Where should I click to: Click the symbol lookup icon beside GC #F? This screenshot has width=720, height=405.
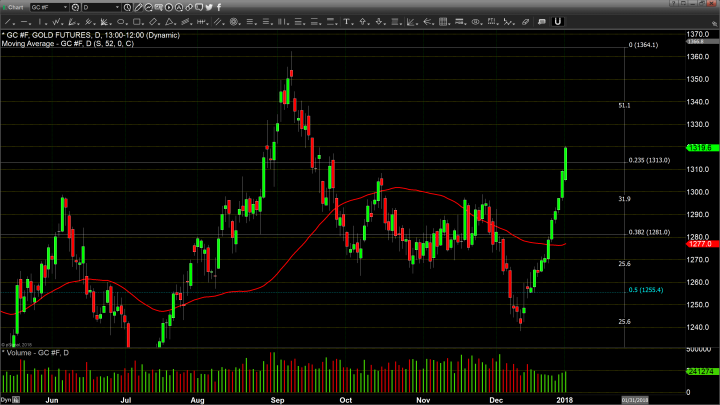(x=75, y=7)
